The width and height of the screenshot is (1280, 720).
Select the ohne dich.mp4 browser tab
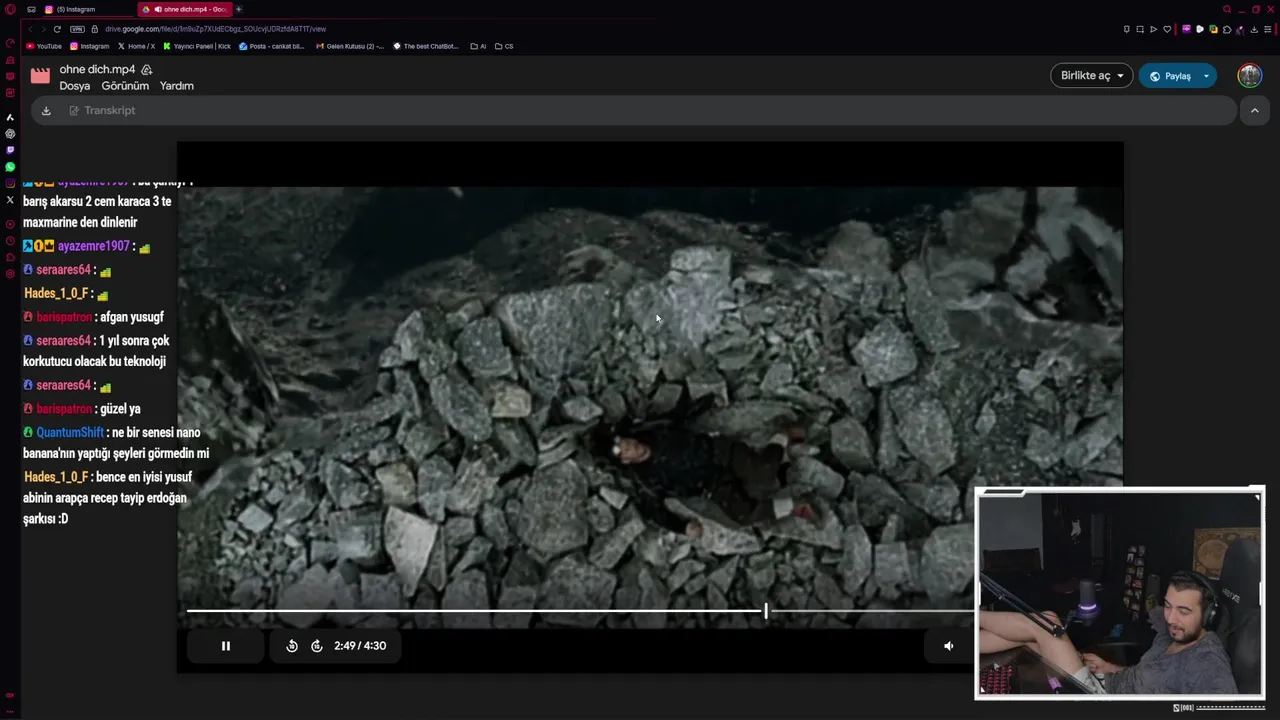(x=187, y=9)
